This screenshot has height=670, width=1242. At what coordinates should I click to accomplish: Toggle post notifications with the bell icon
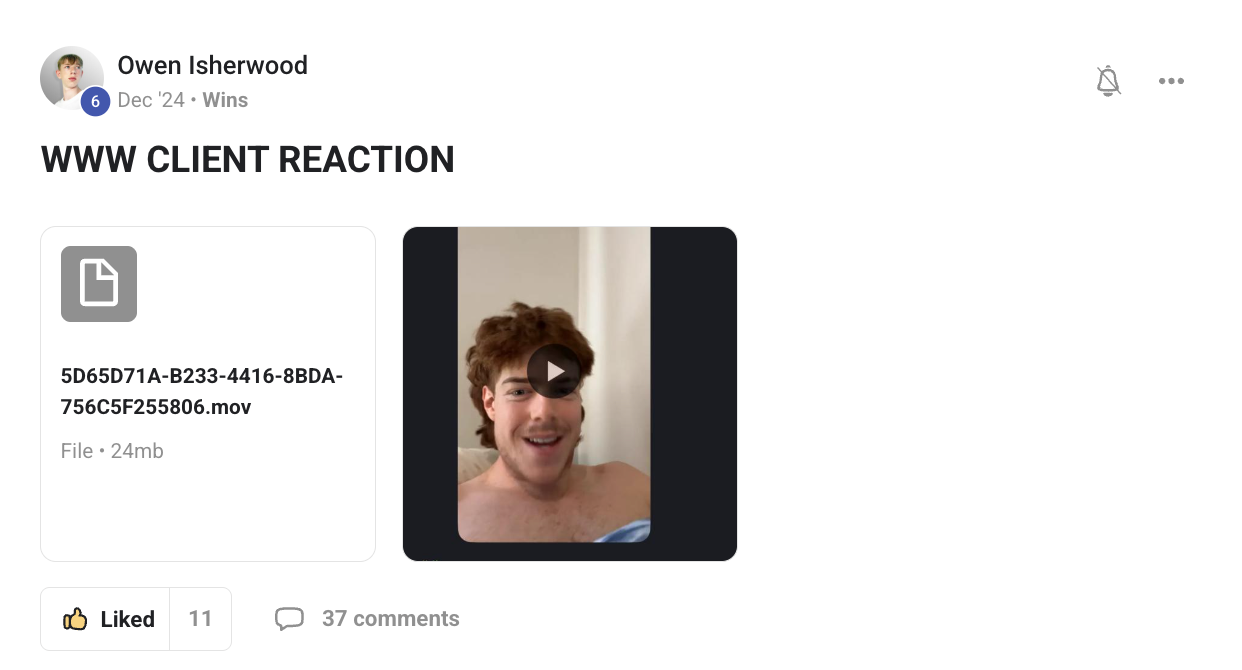pos(1108,81)
